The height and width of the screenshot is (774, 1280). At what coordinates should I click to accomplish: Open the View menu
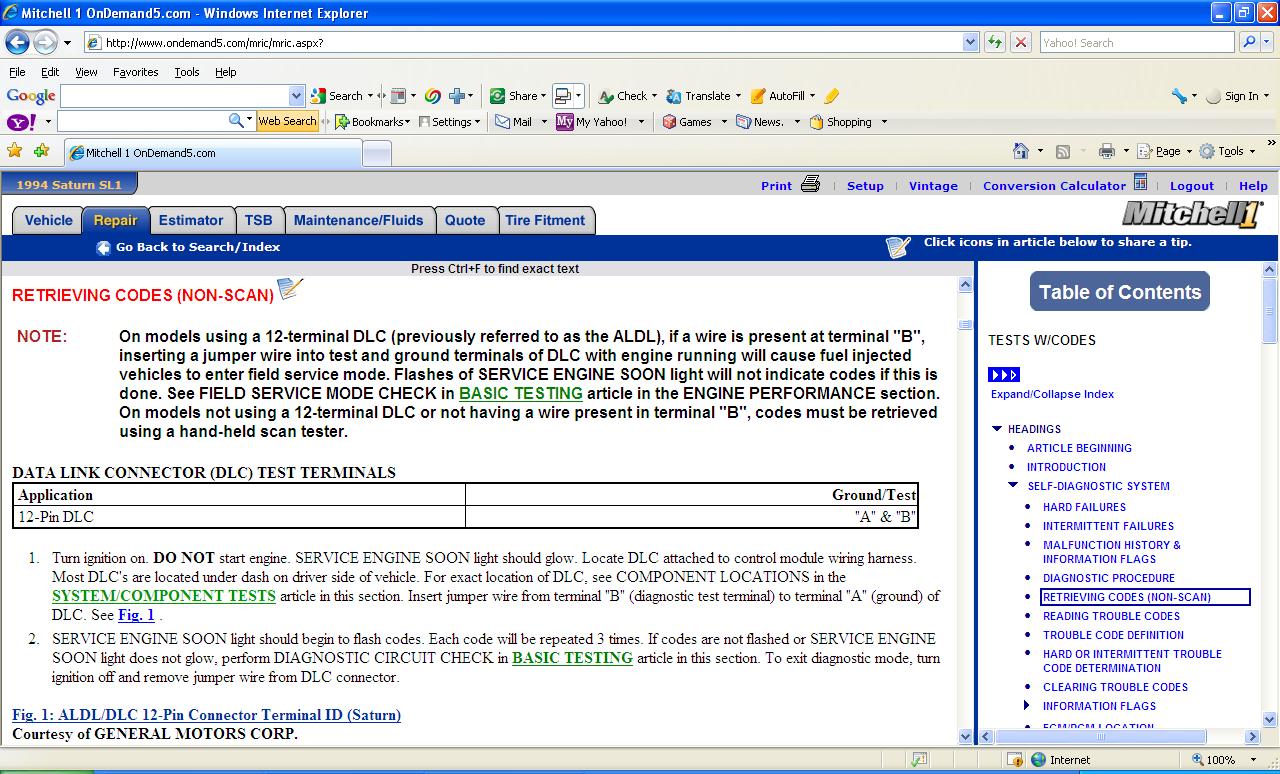86,72
